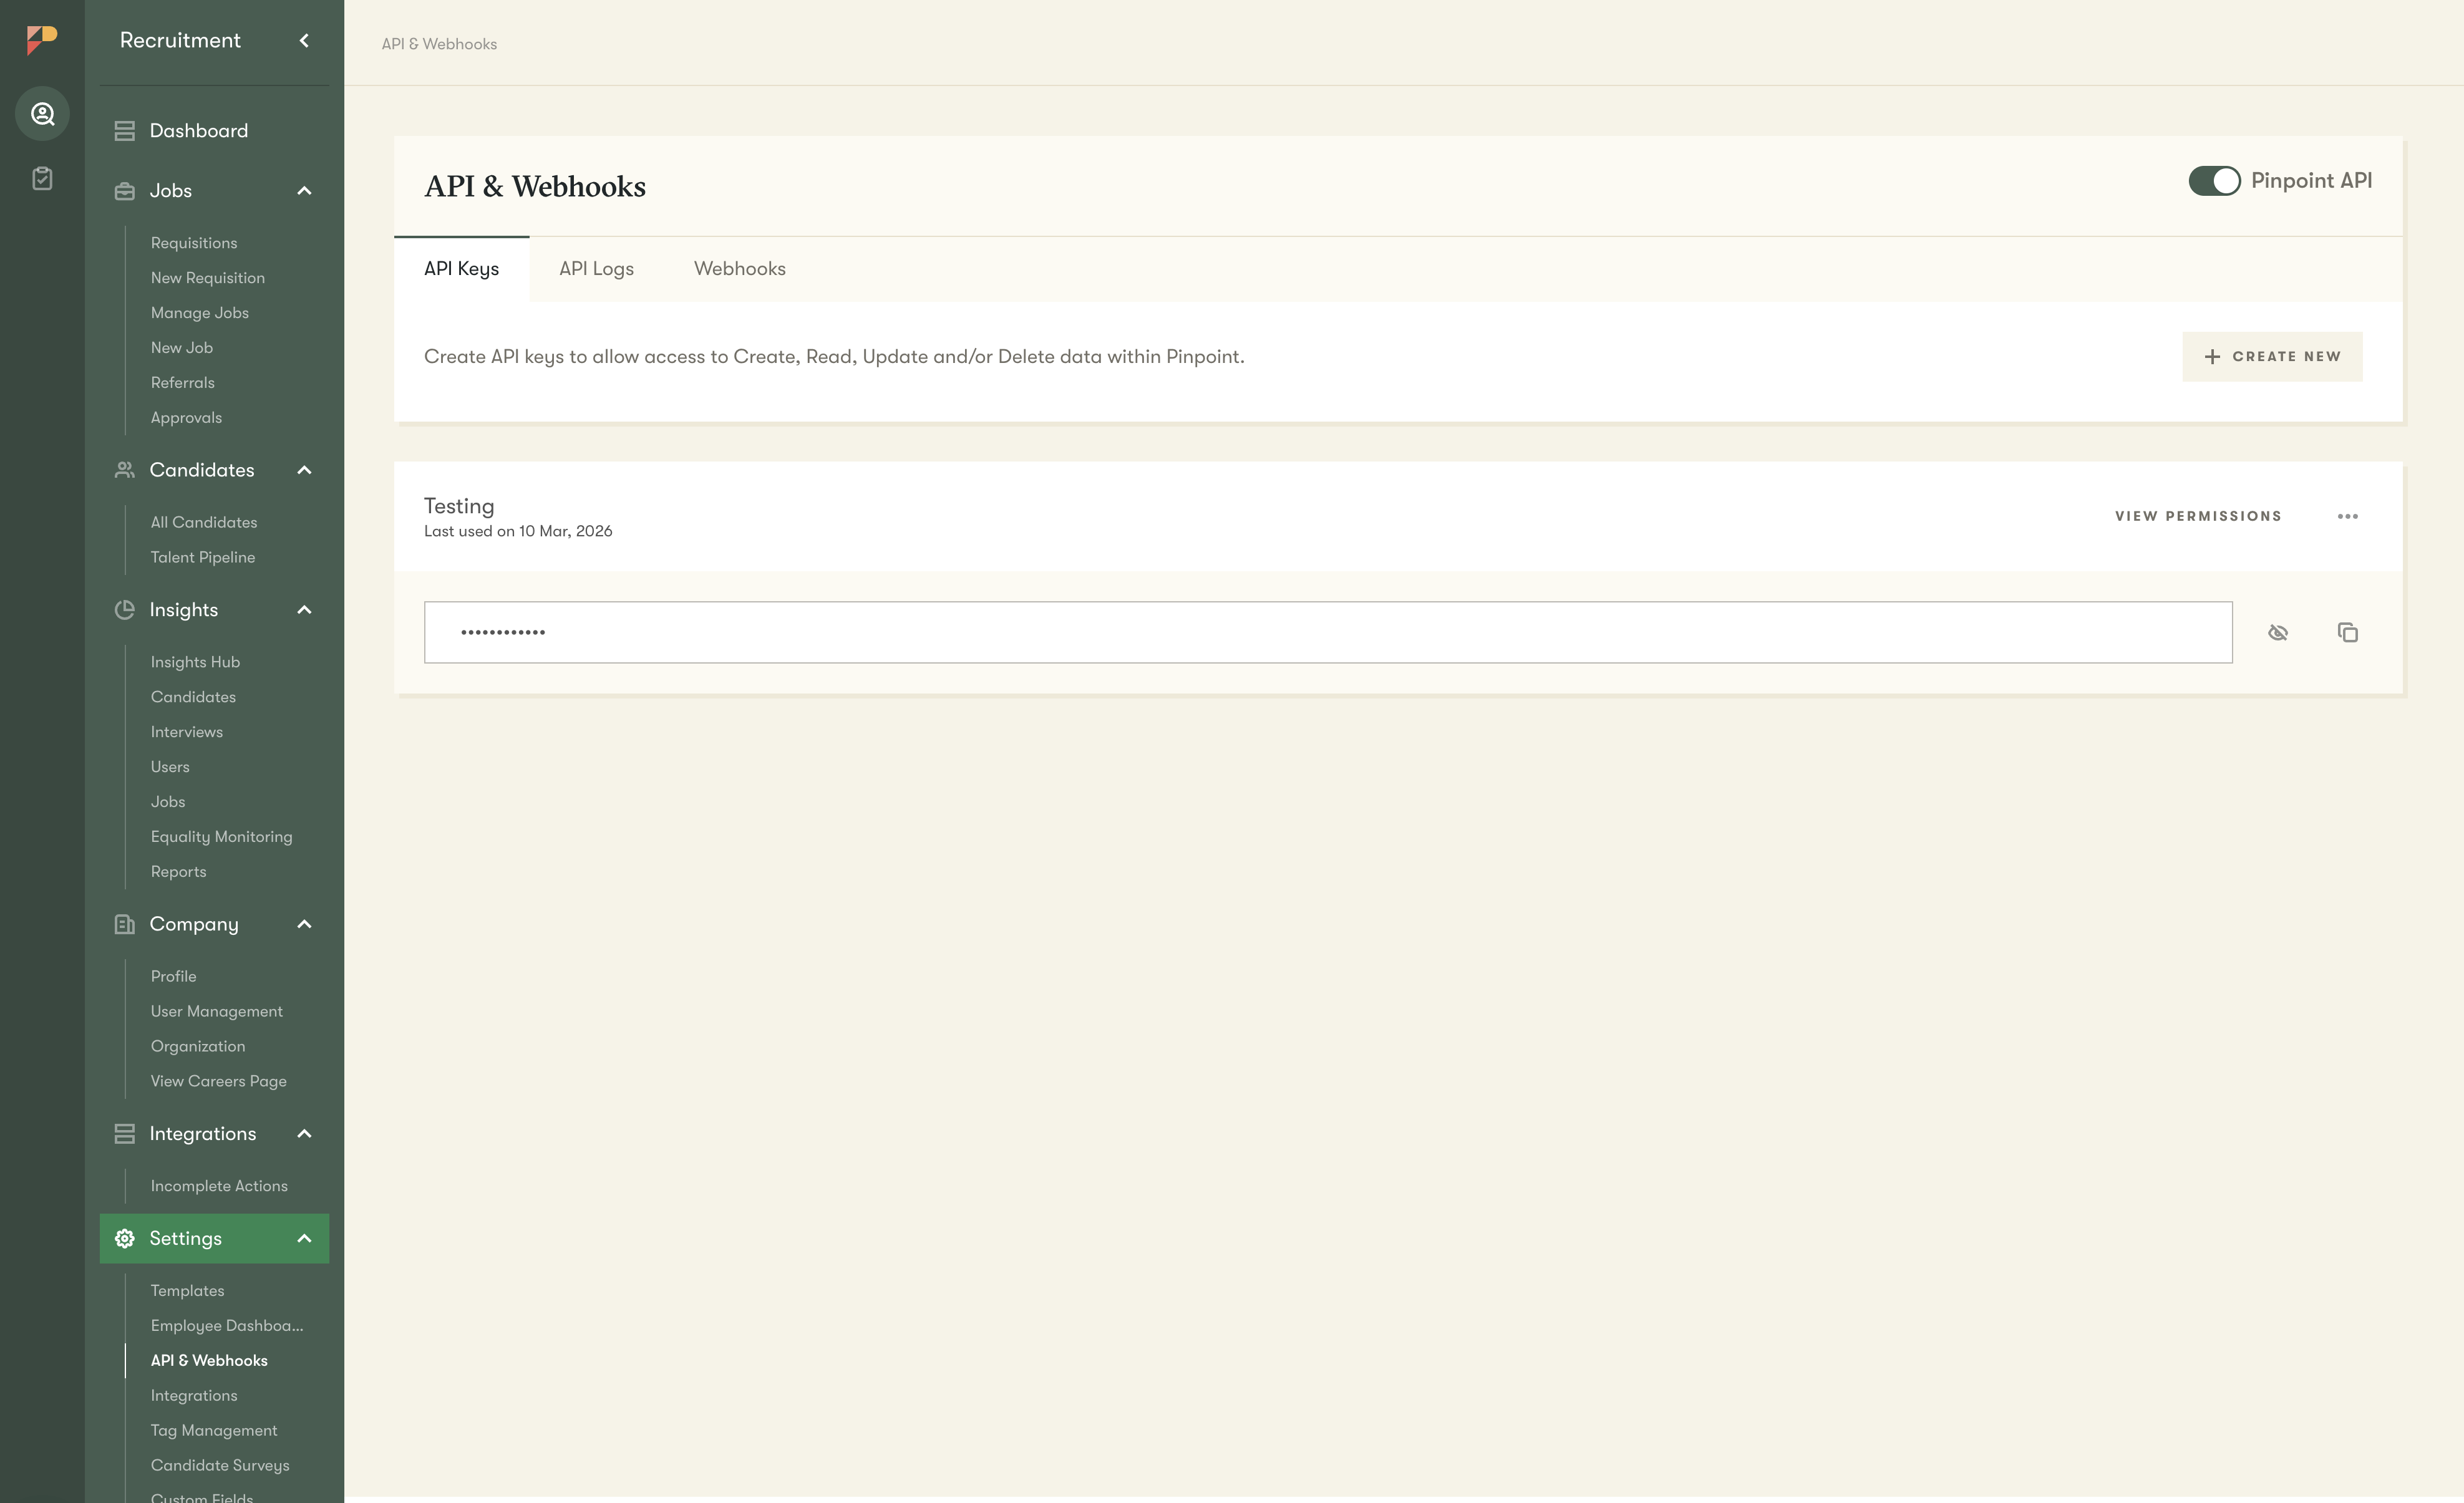Collapse the Candidates section chevron

pos(304,470)
